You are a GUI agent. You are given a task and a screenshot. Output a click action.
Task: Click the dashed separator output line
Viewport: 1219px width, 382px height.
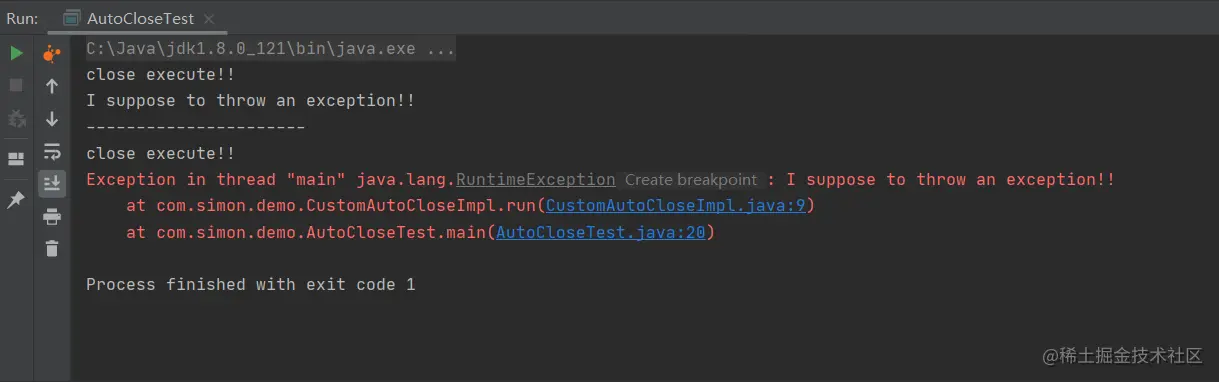point(195,127)
